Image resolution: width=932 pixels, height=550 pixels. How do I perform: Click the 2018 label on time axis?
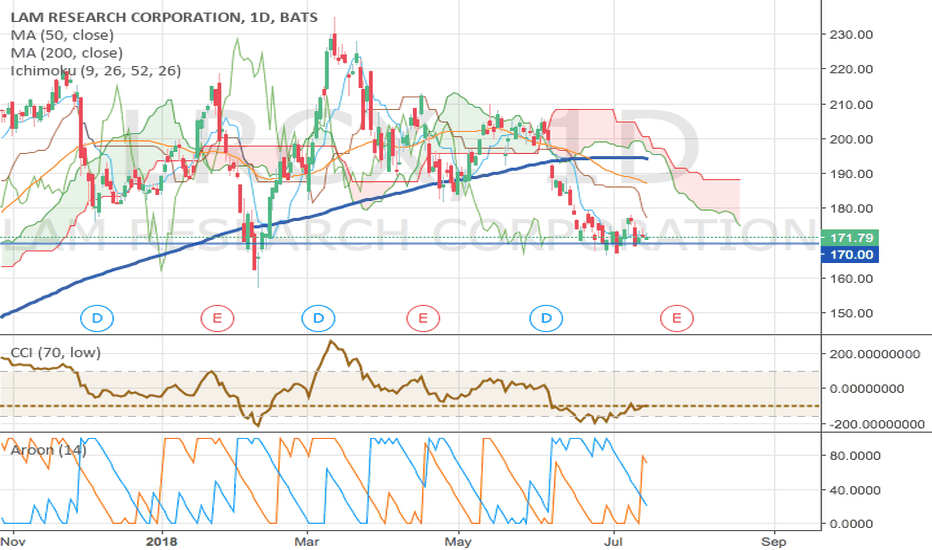tap(162, 542)
